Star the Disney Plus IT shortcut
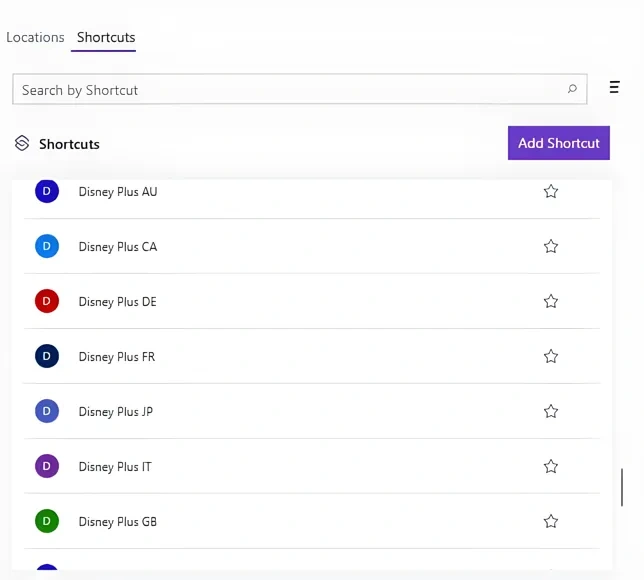Viewport: 644px width, 580px height. (x=551, y=467)
